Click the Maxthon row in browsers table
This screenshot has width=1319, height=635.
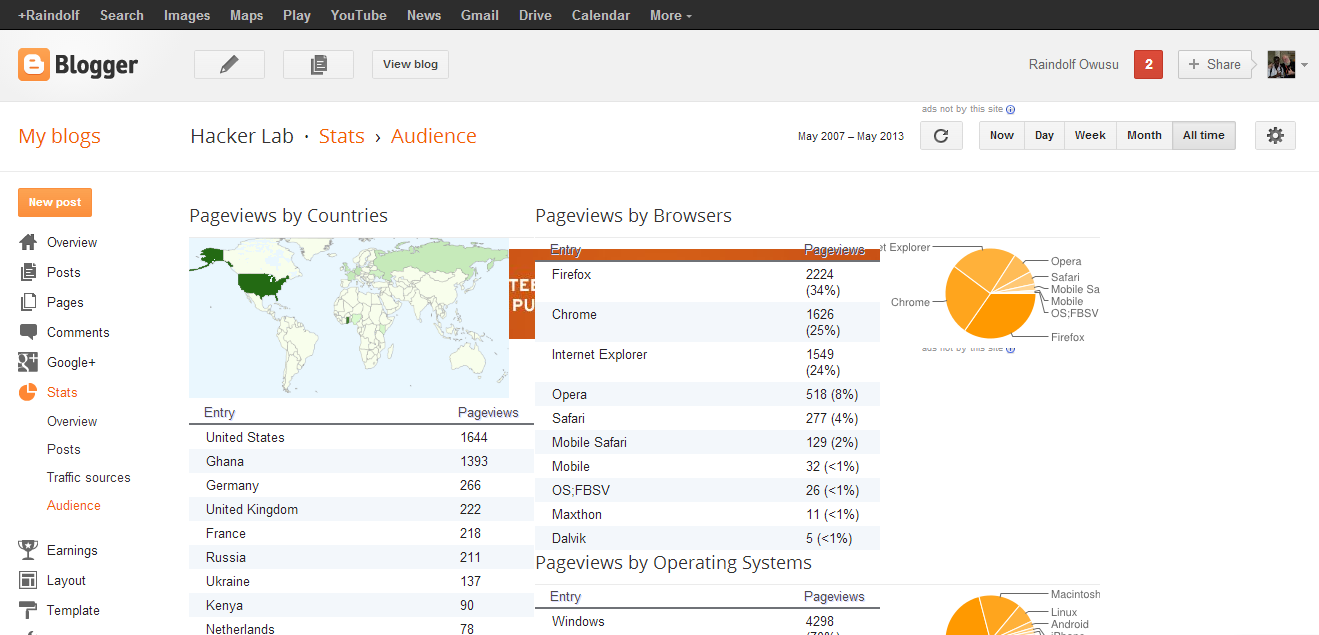(x=707, y=514)
